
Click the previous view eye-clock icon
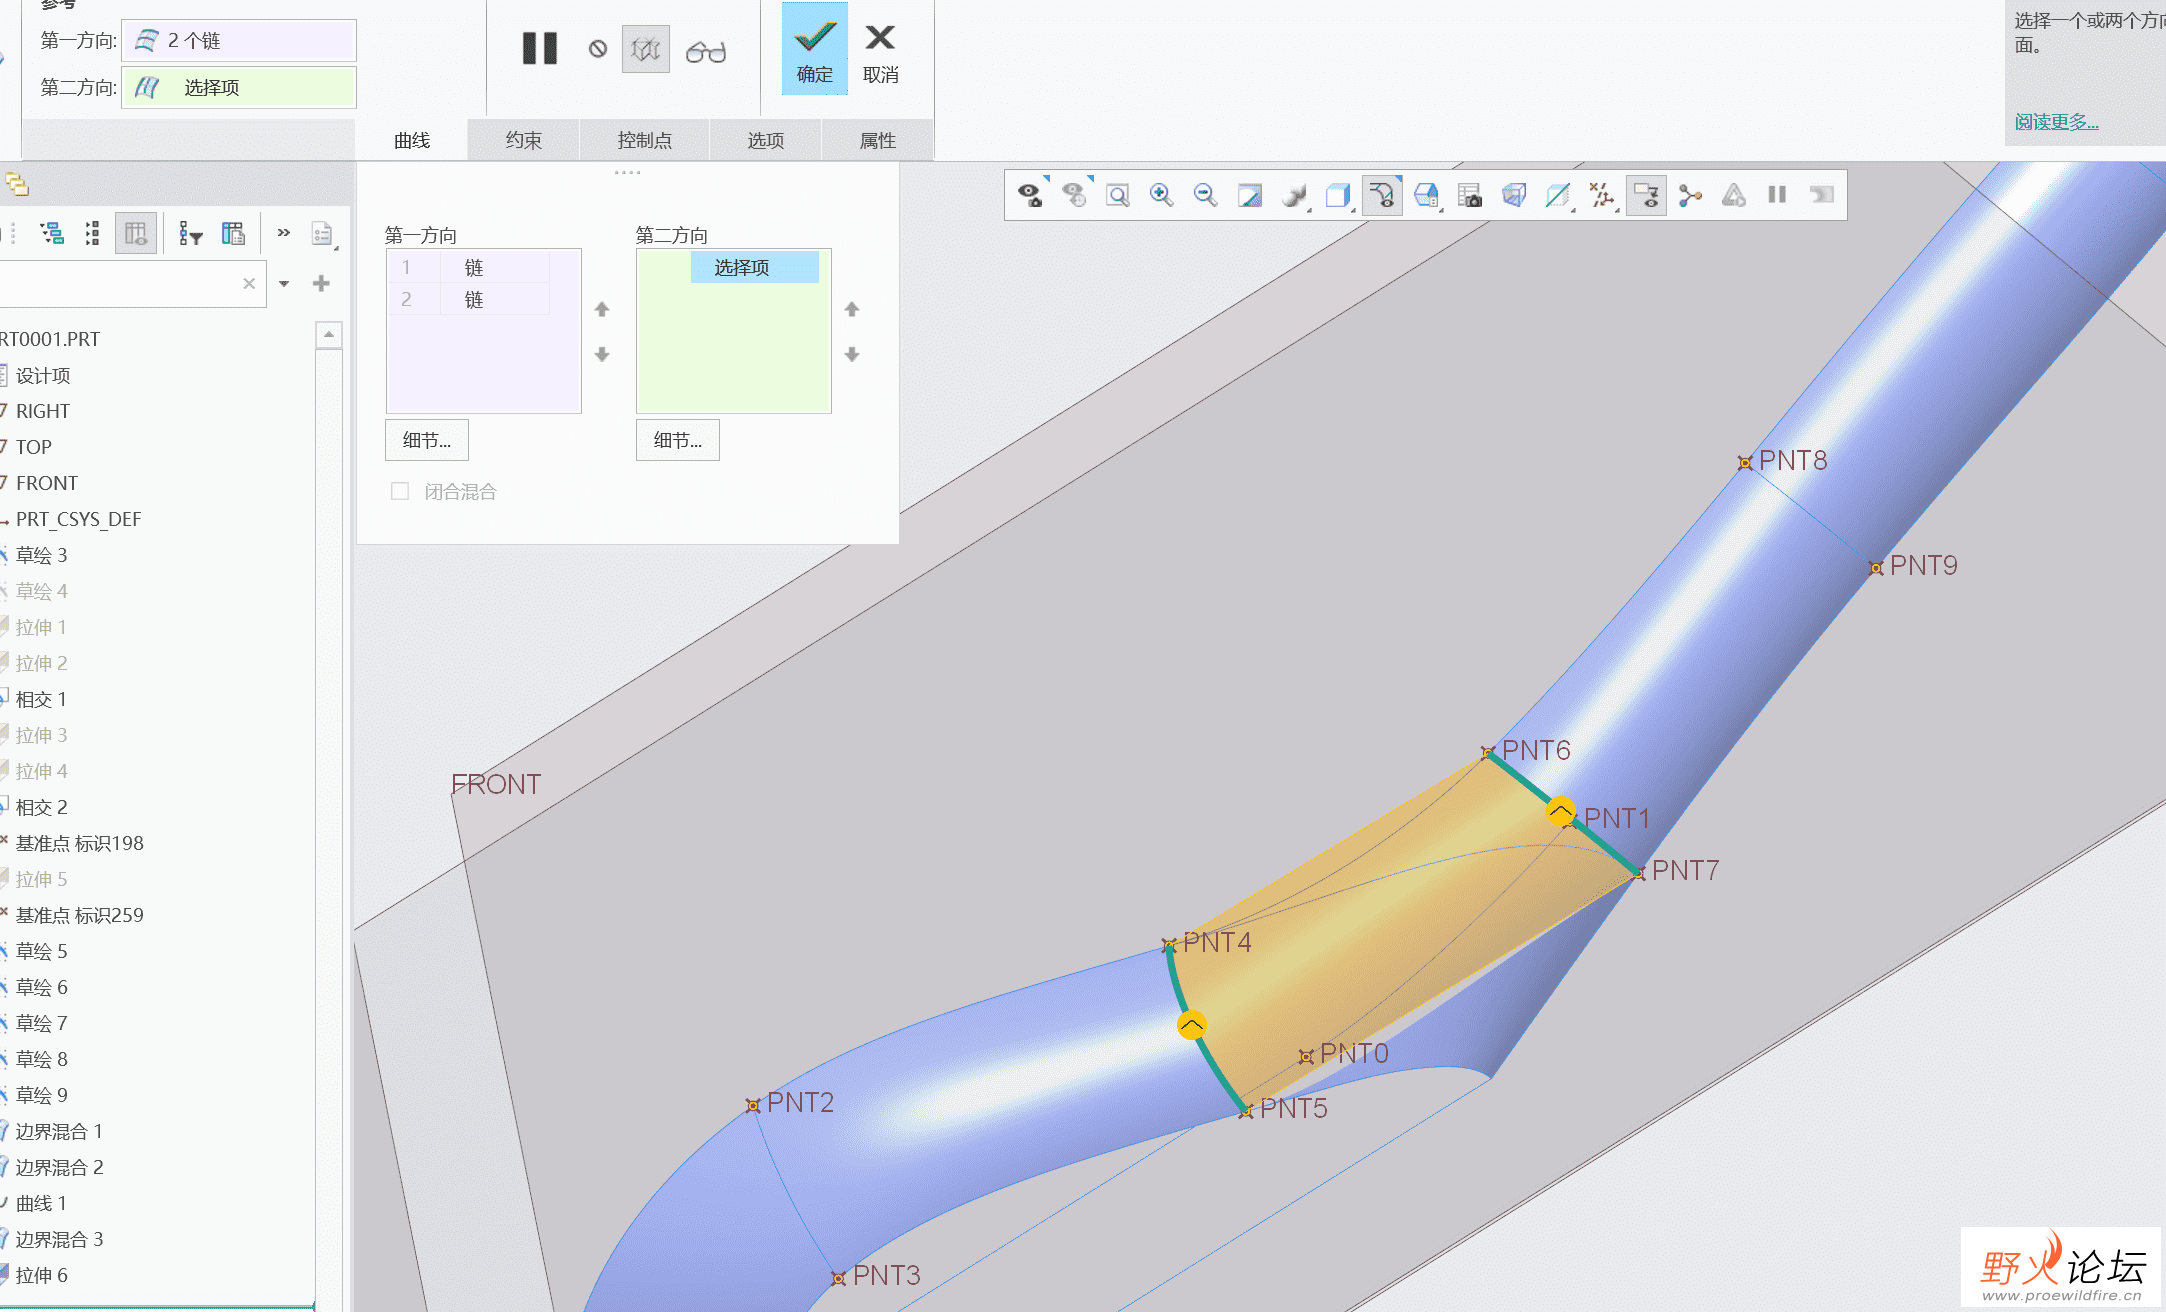pyautogui.click(x=1075, y=195)
